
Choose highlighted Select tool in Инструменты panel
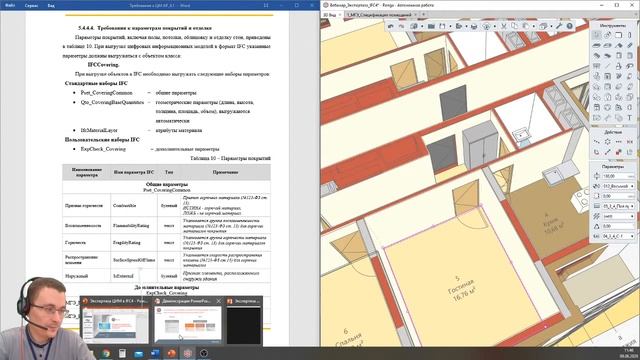[x=597, y=35]
